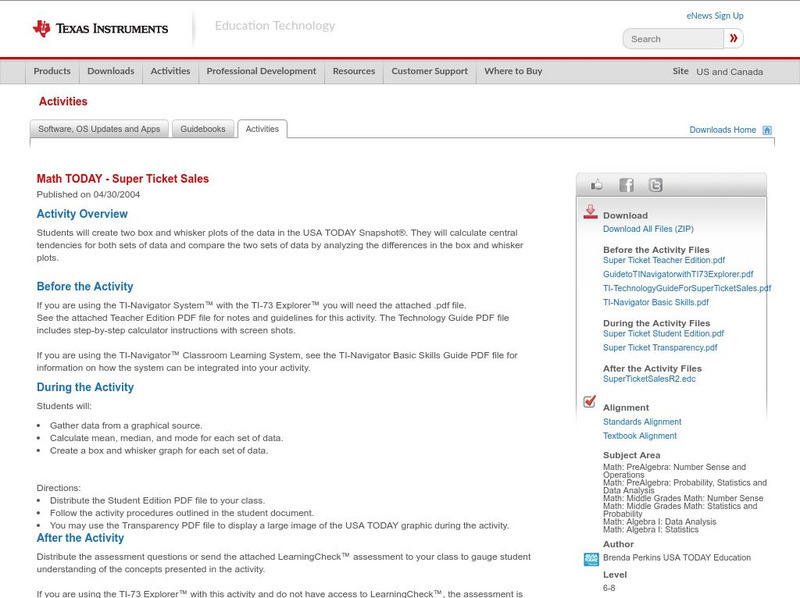Screen dimensions: 800x598
Task: Click the home icon beside Downloads Home
Action: point(767,130)
